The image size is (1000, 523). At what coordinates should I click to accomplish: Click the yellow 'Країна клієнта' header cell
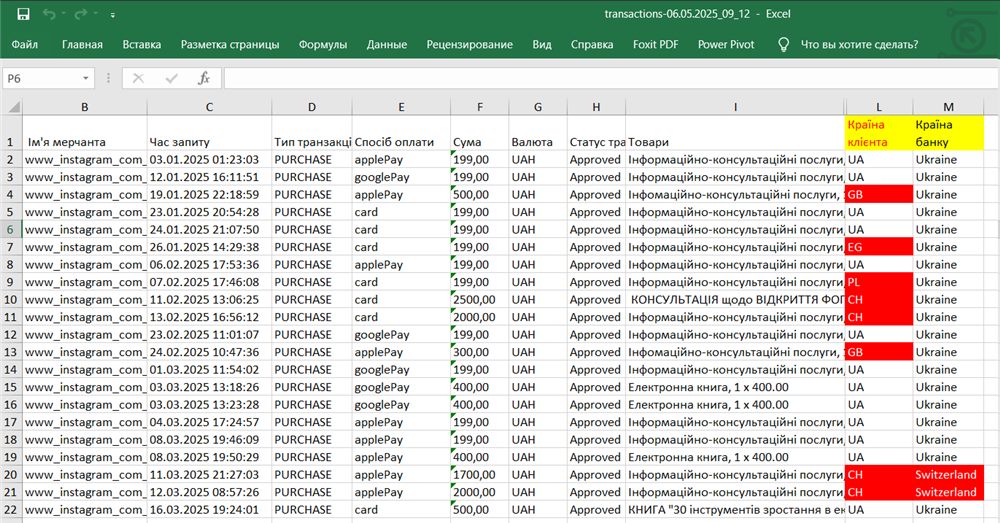click(879, 133)
